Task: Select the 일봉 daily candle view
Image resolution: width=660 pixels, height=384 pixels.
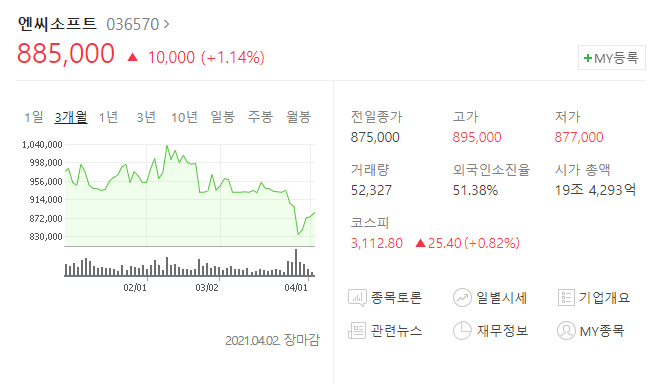Action: [222, 117]
